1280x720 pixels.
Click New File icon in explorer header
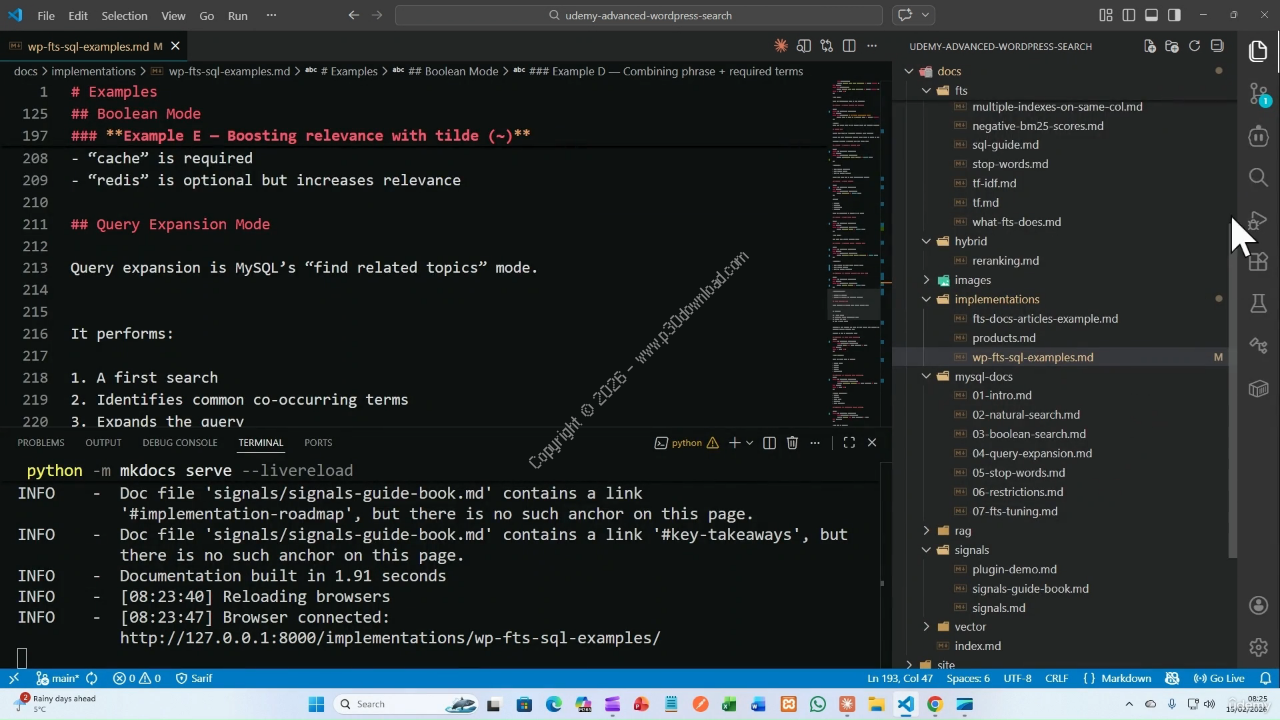pos(1149,46)
